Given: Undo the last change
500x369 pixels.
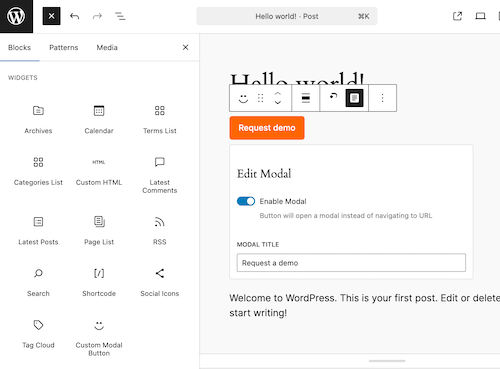Looking at the screenshot, I should point(74,16).
